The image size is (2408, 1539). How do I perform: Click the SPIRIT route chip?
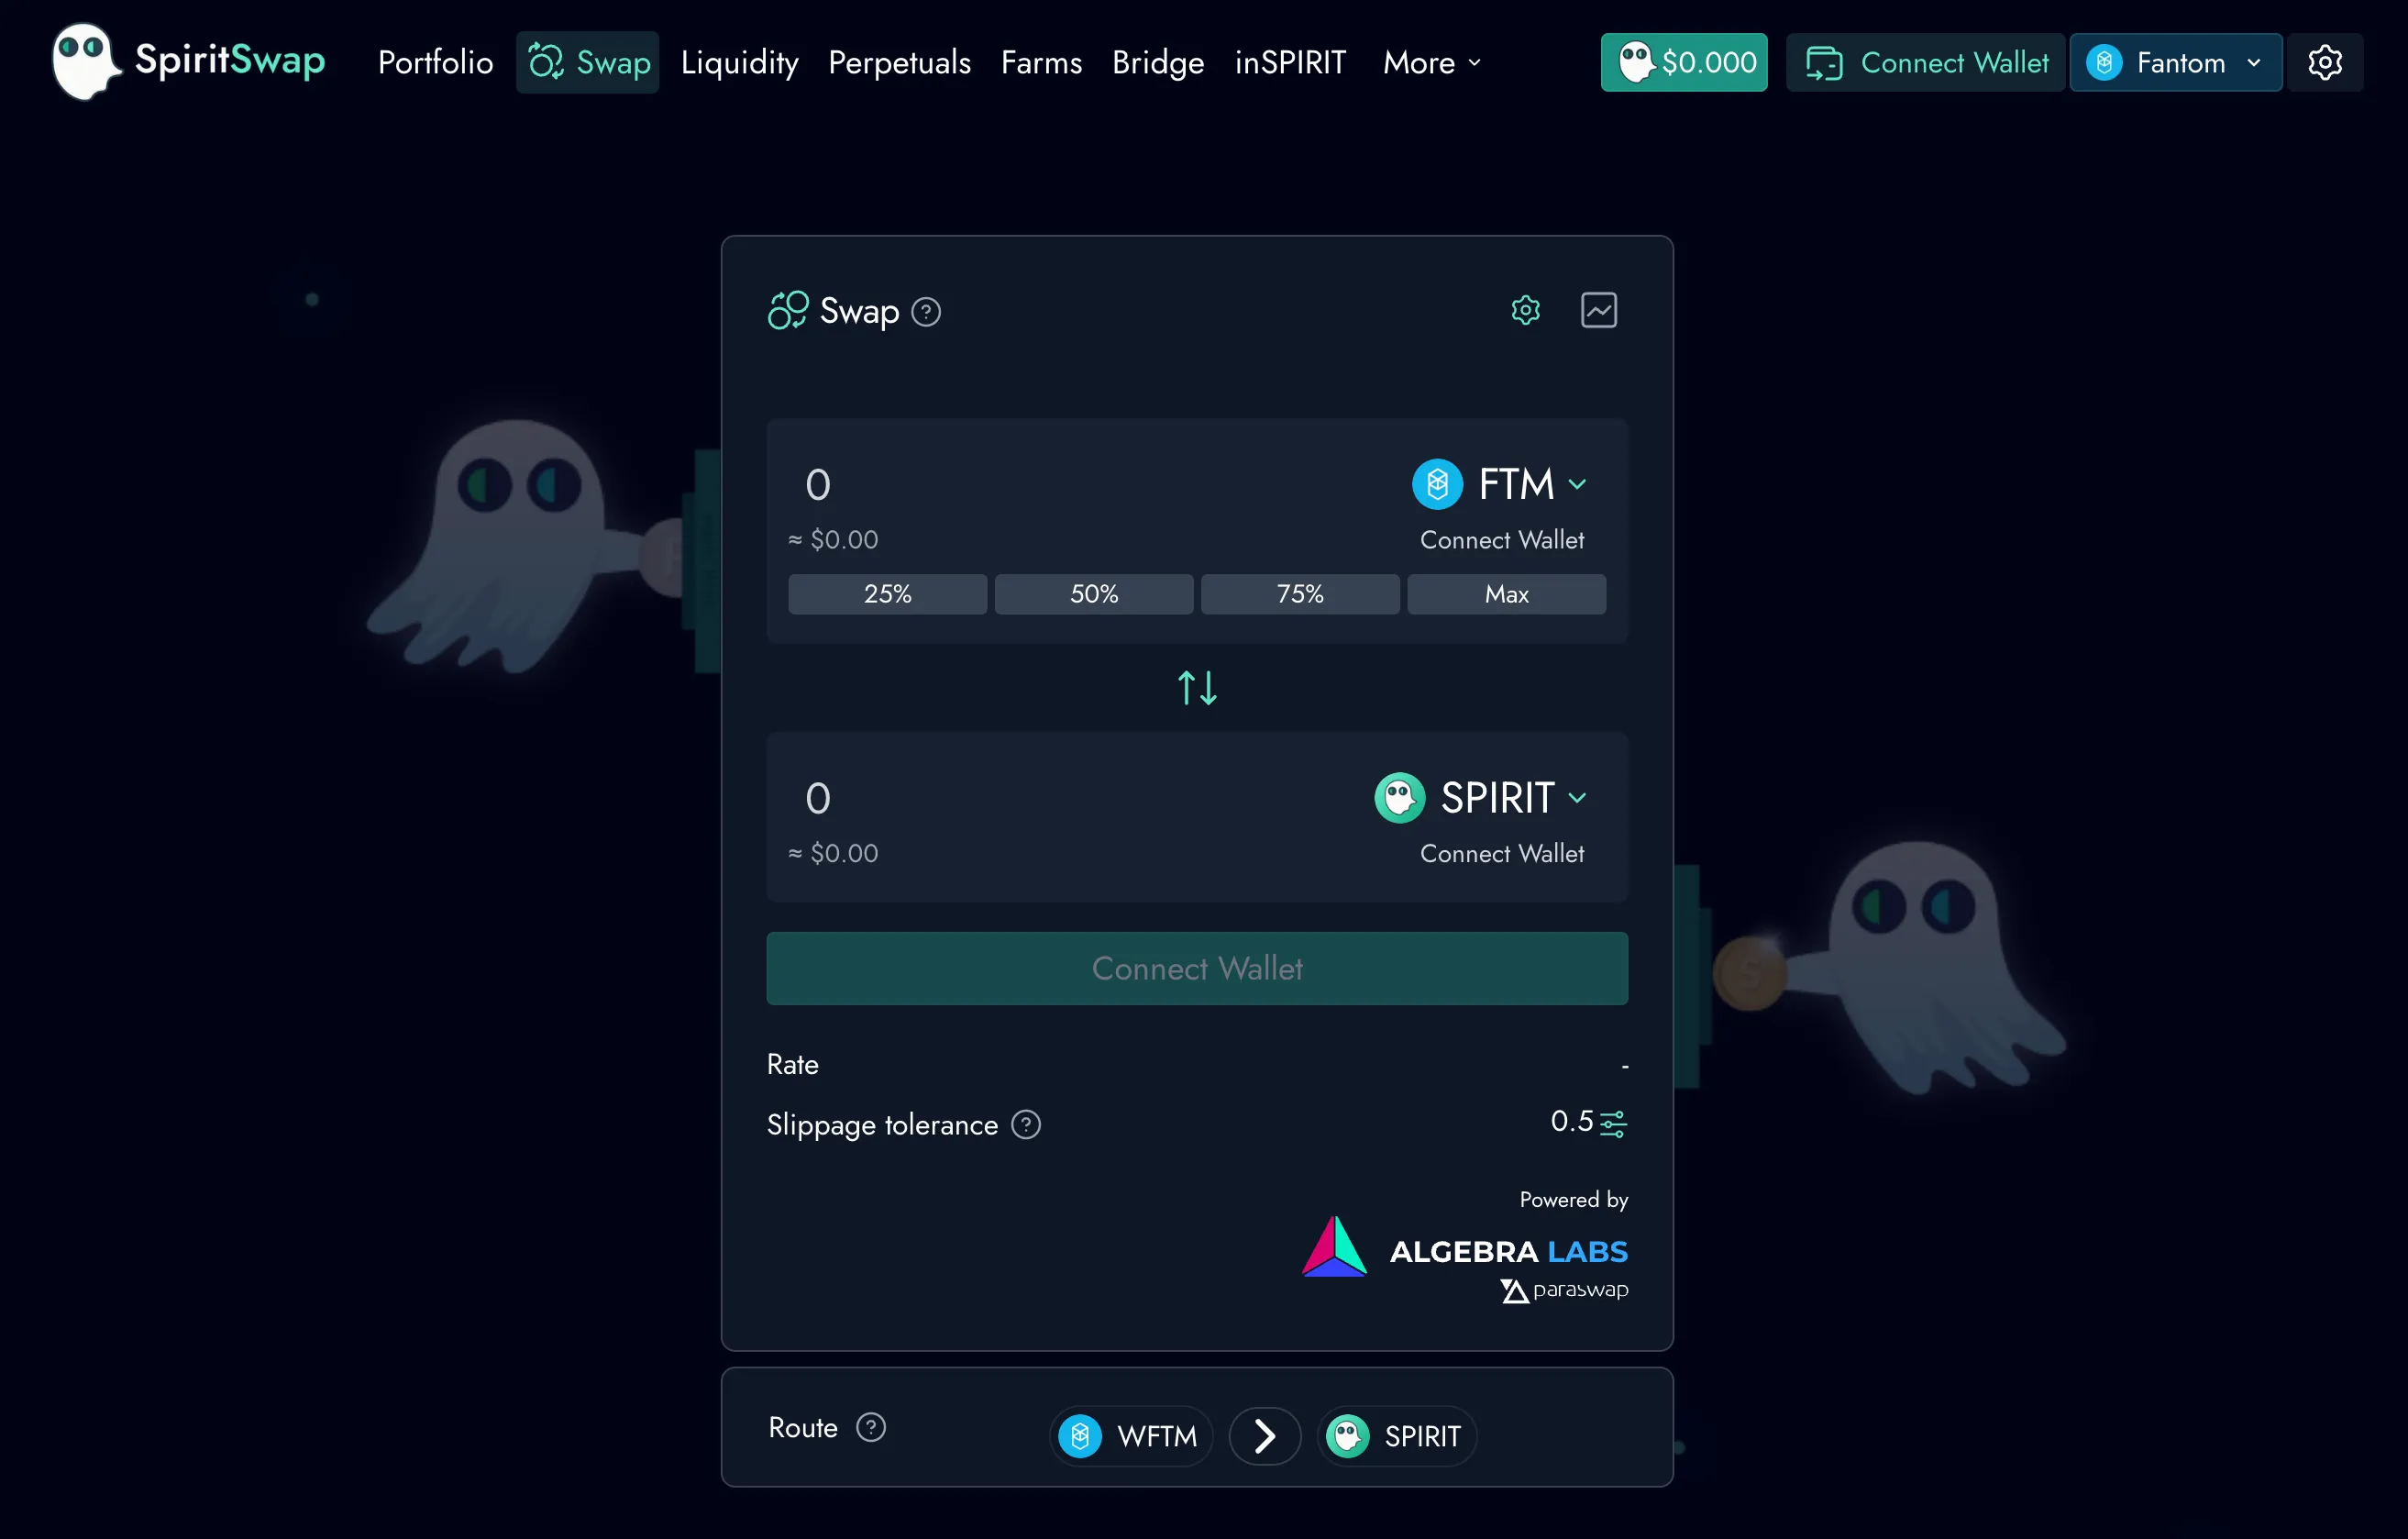click(x=1396, y=1436)
